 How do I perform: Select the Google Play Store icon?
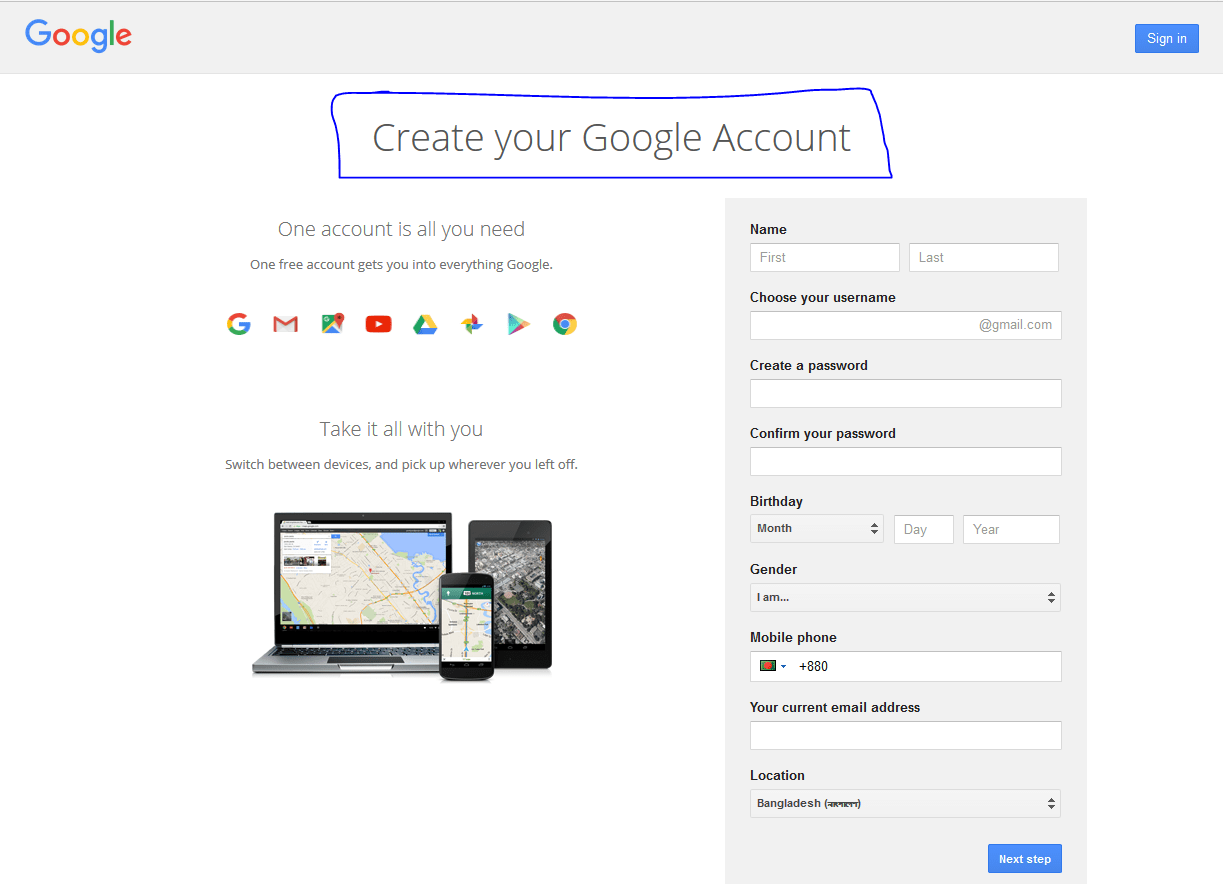(518, 323)
